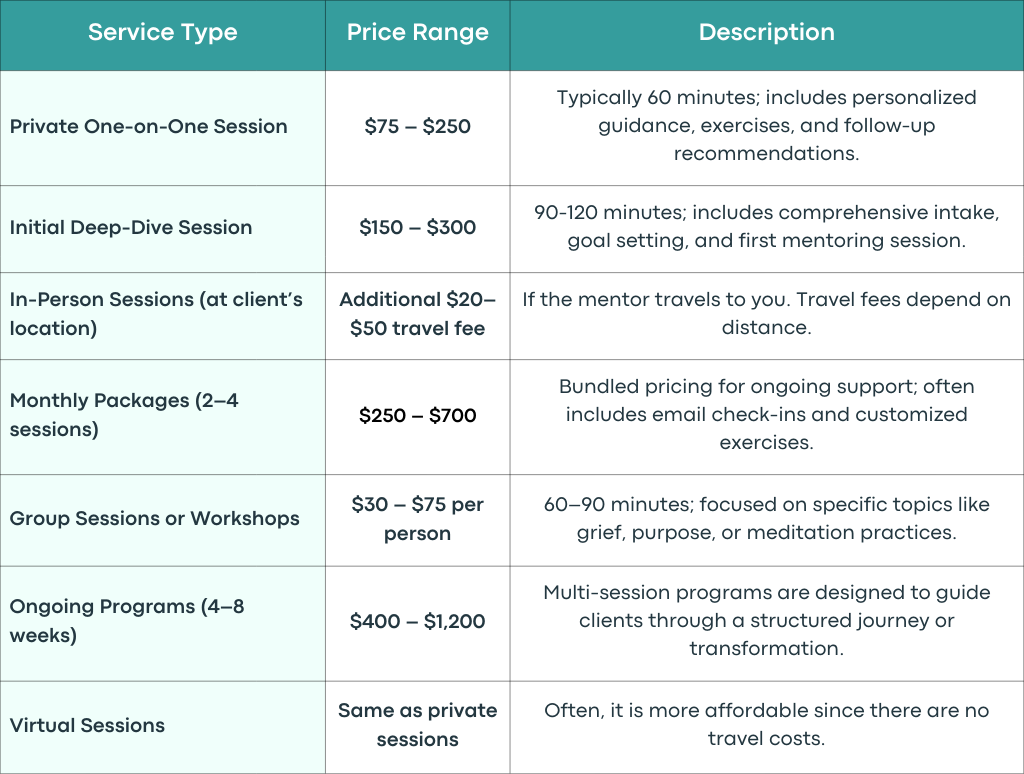Image resolution: width=1024 pixels, height=774 pixels.
Task: Select the $150 – $300 price cell
Action: [417, 228]
